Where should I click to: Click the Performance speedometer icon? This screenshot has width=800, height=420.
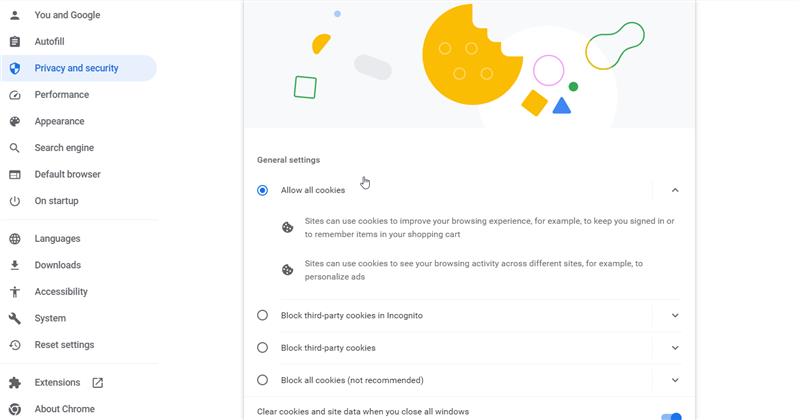(x=15, y=95)
